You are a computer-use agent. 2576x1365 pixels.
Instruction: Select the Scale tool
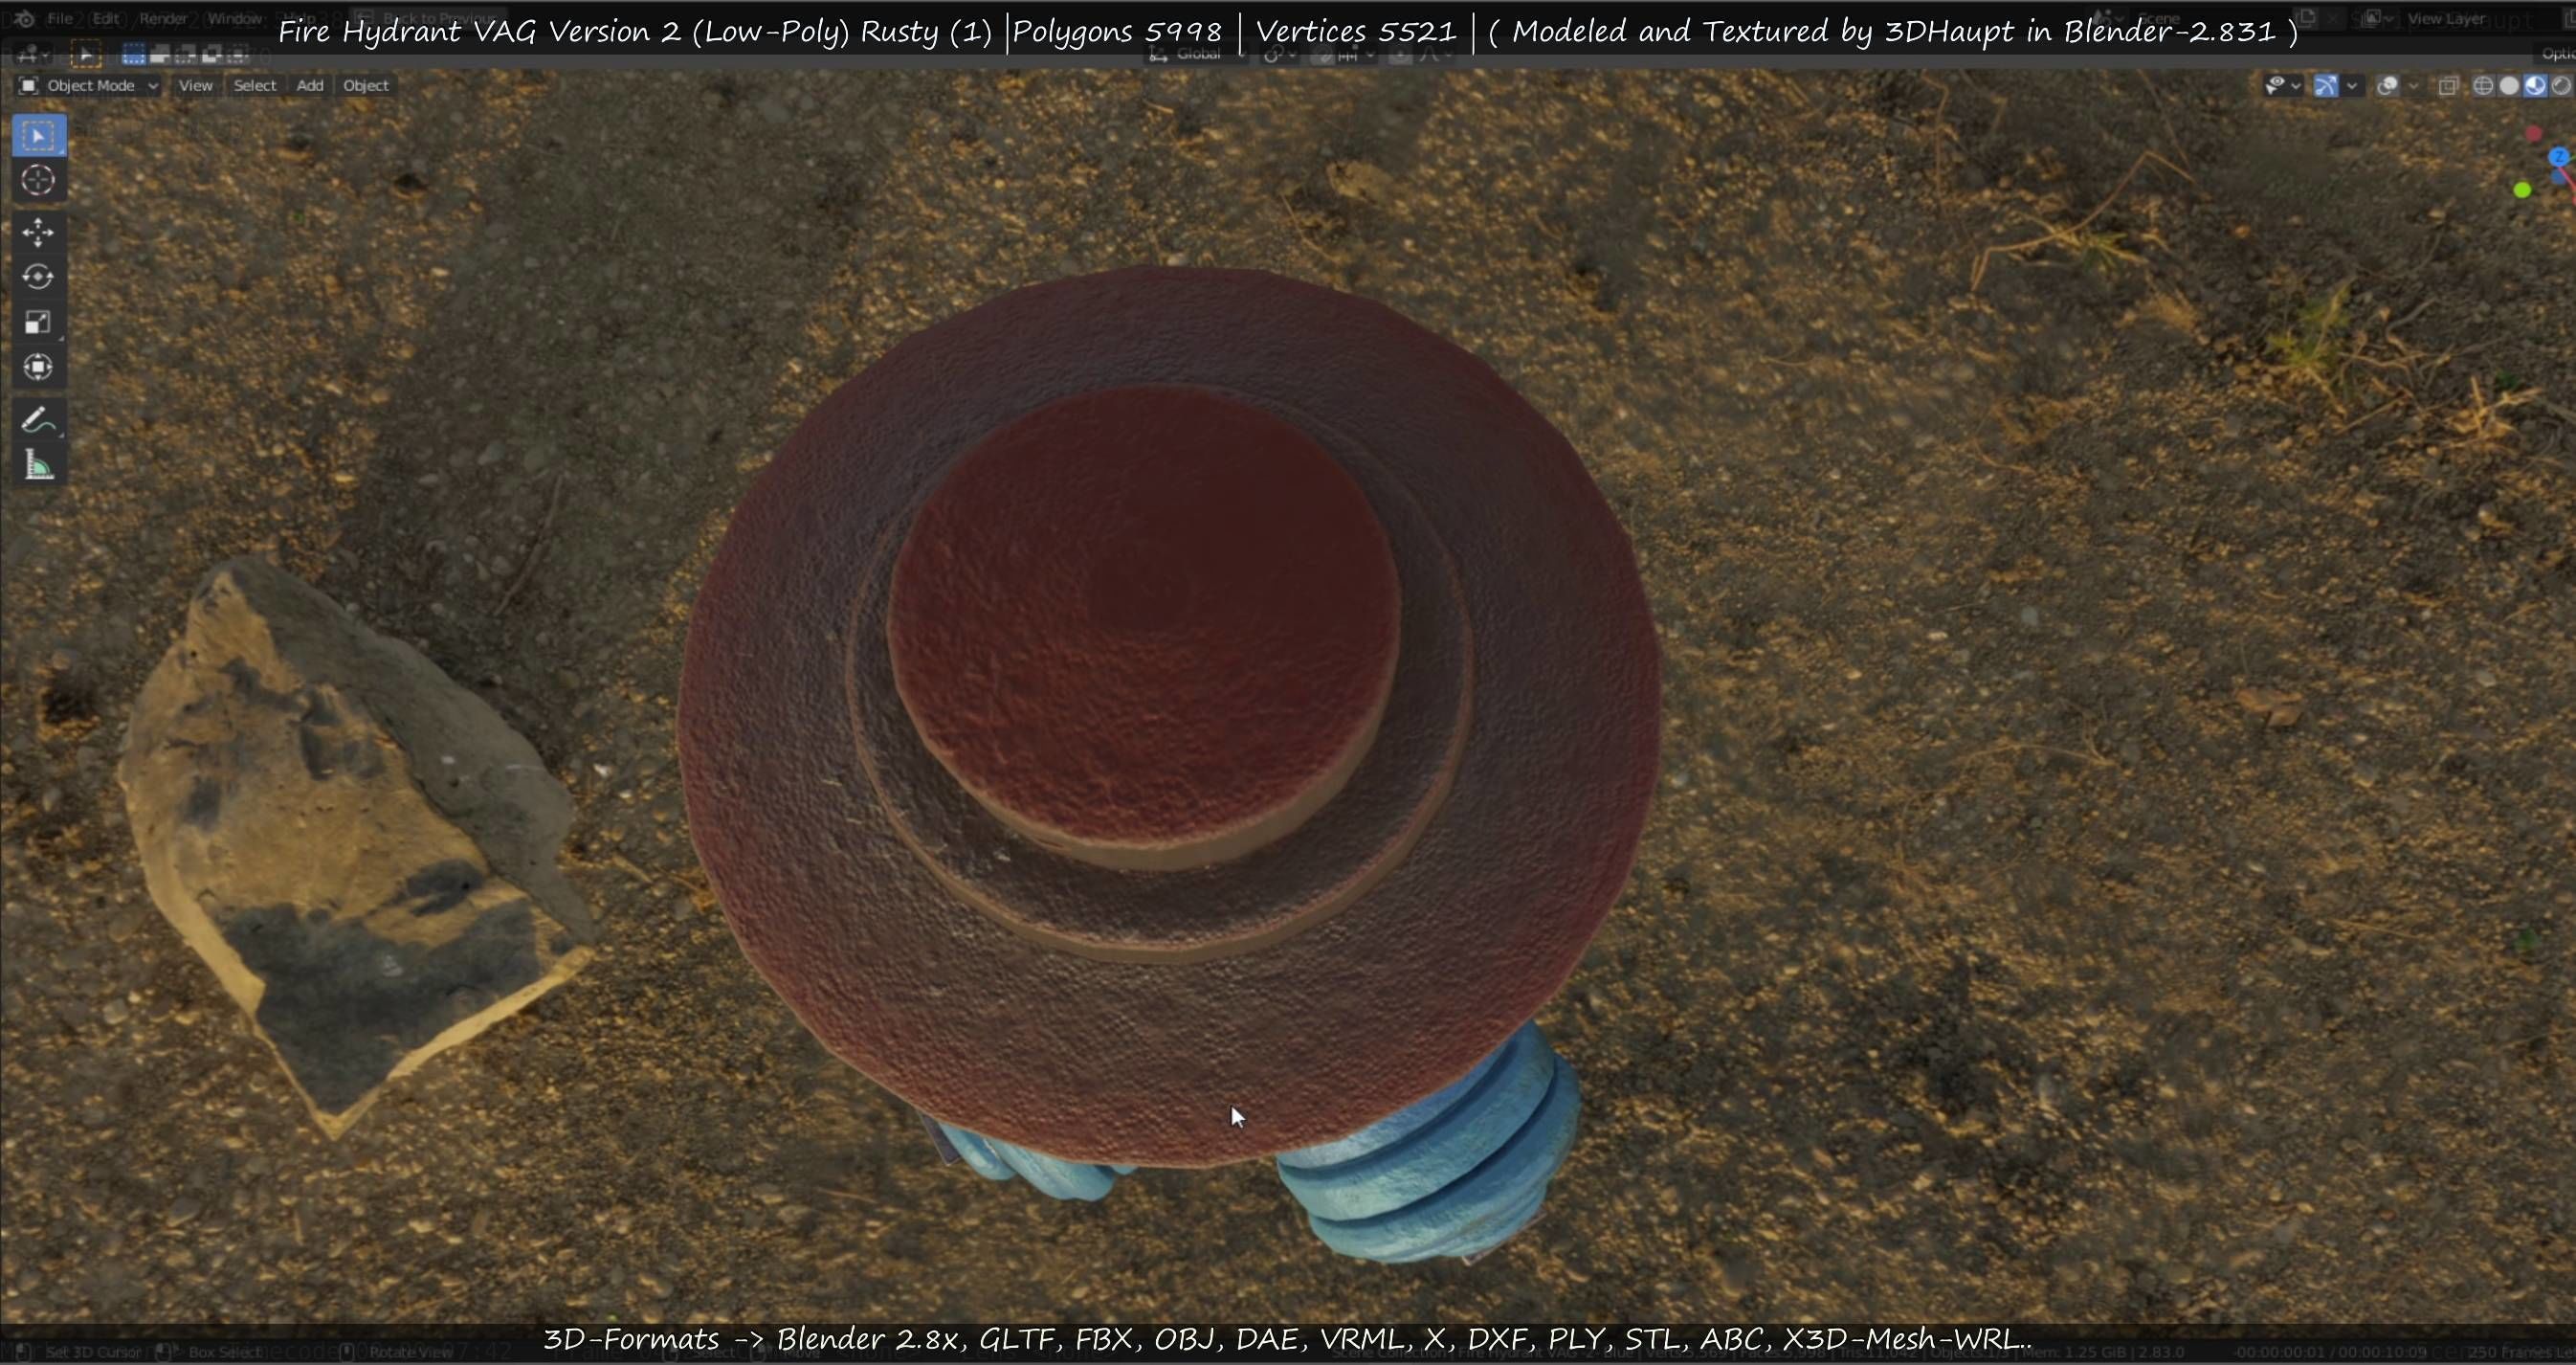pos(39,322)
